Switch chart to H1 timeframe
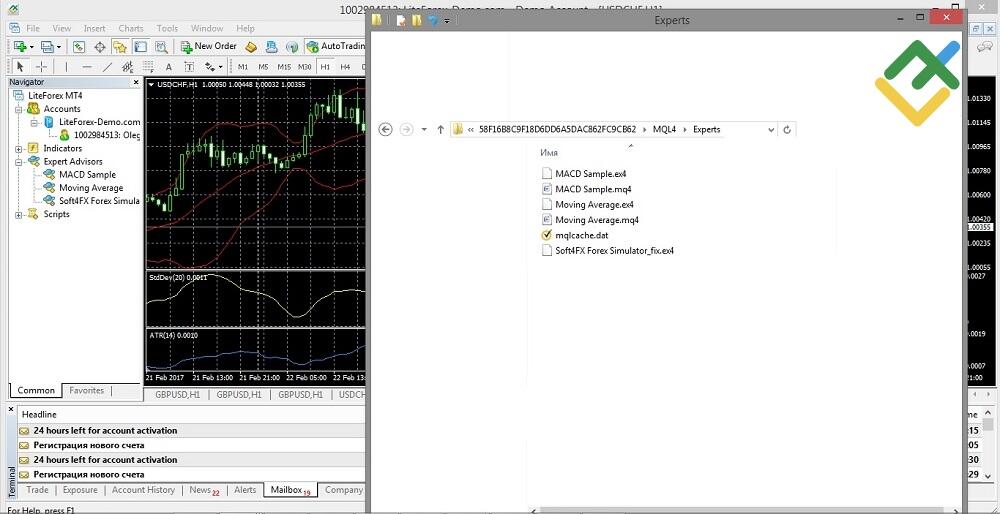Screen dimensions: 1000x514 point(325,67)
